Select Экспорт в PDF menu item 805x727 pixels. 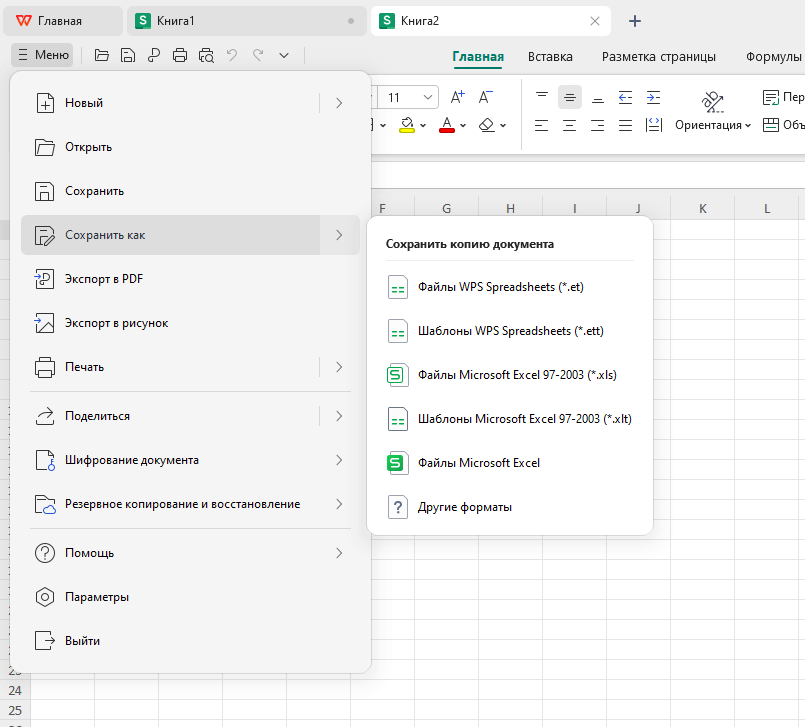[x=190, y=279]
